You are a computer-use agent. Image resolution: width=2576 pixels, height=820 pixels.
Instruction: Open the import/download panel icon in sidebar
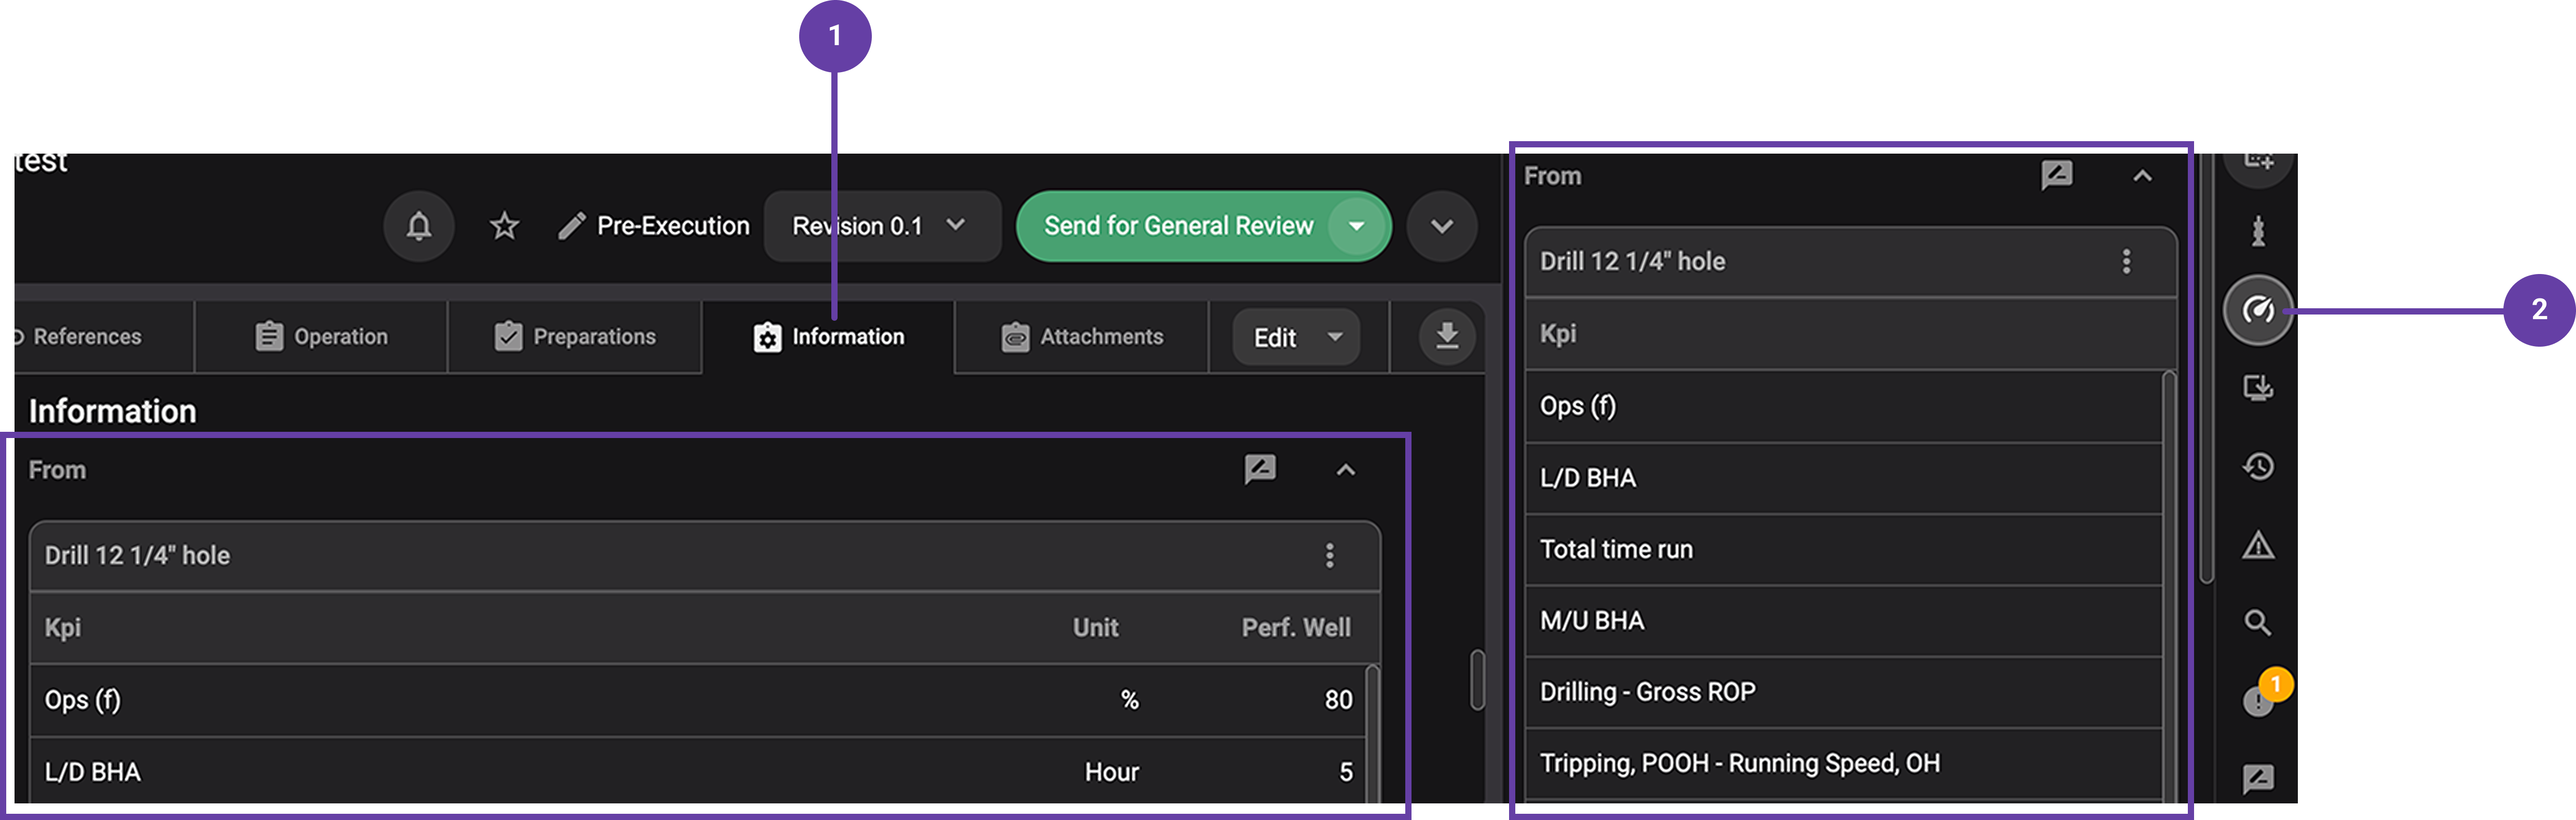coord(2258,388)
